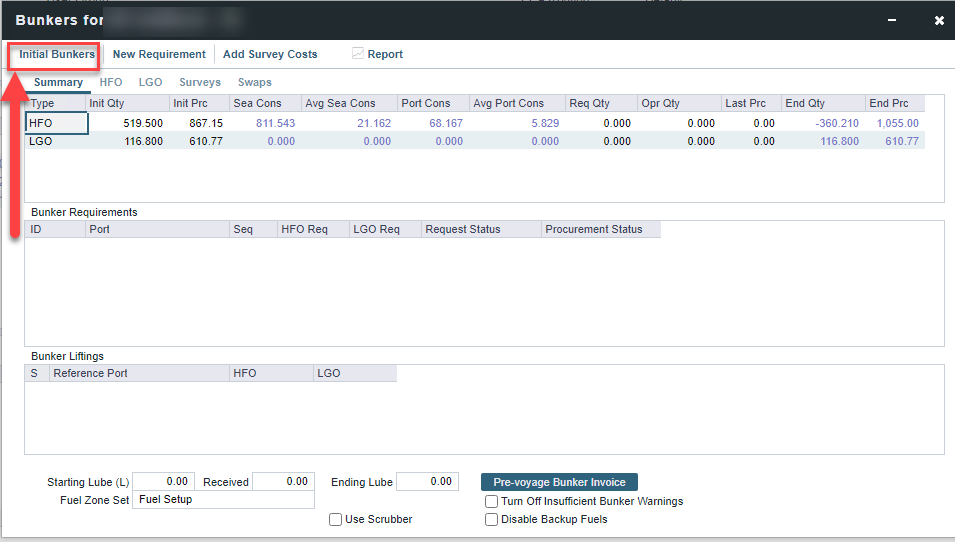Enable the Use Scrubber checkbox

[336, 519]
